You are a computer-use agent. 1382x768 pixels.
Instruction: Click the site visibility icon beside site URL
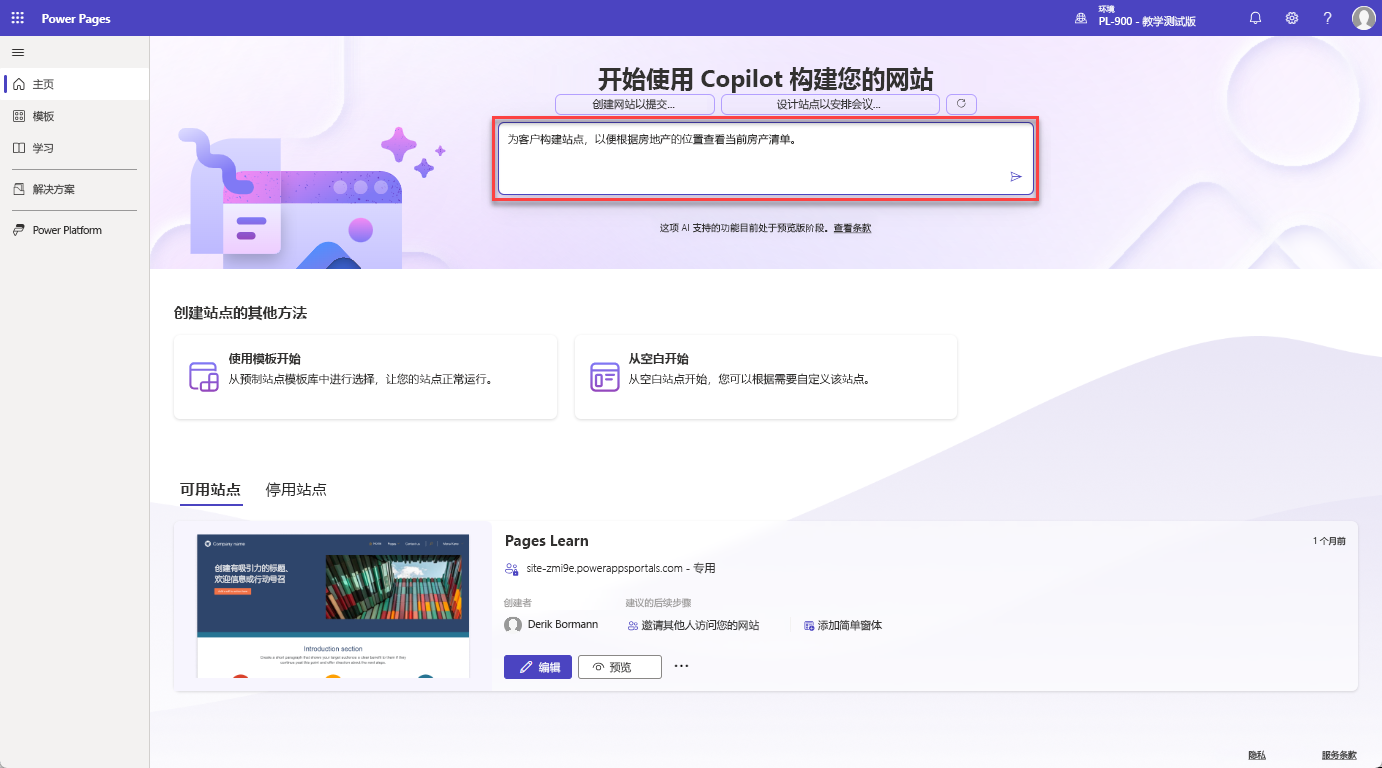(513, 568)
